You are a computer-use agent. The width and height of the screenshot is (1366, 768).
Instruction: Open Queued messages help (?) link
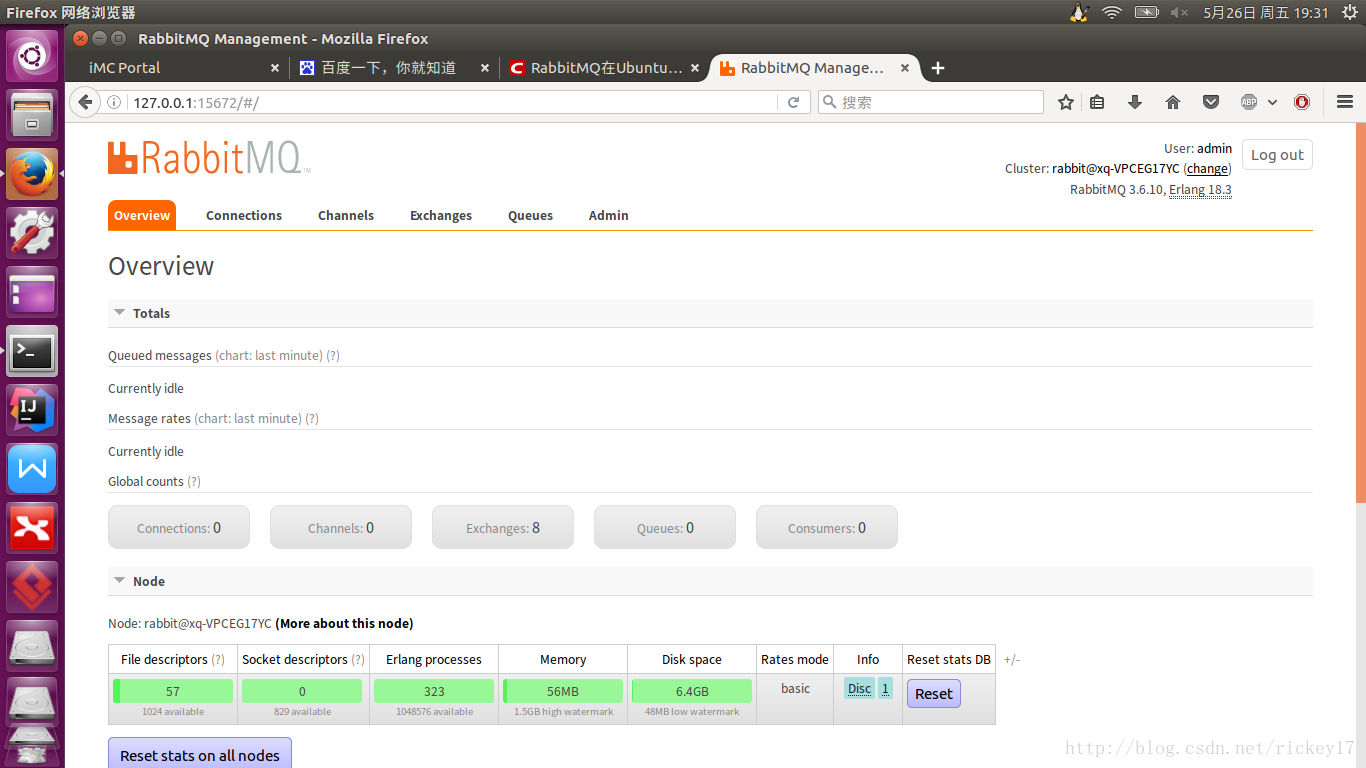[333, 356]
